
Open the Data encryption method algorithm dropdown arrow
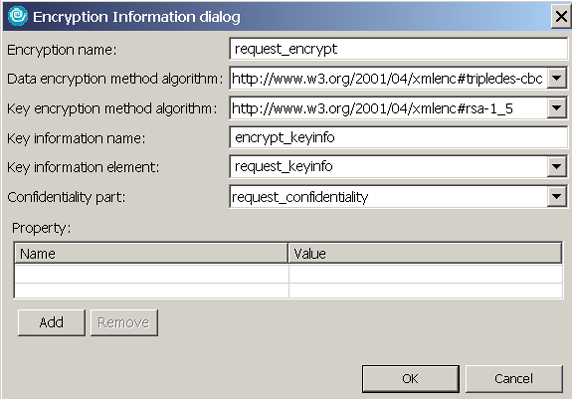(556, 78)
